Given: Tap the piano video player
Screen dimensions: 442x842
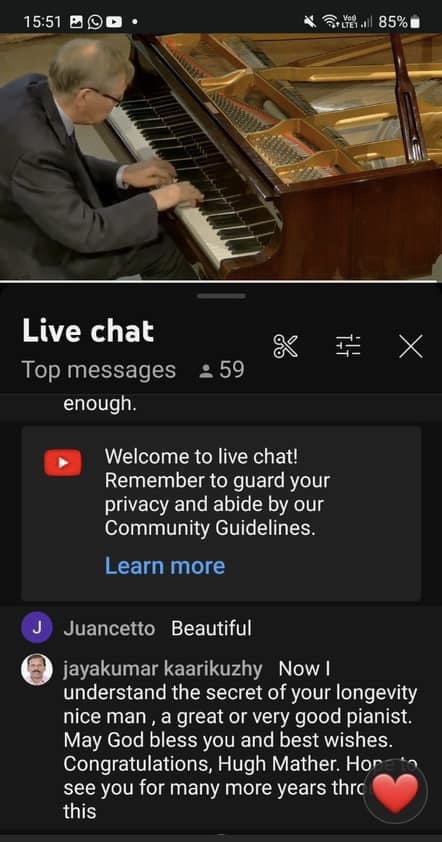Looking at the screenshot, I should click(221, 157).
